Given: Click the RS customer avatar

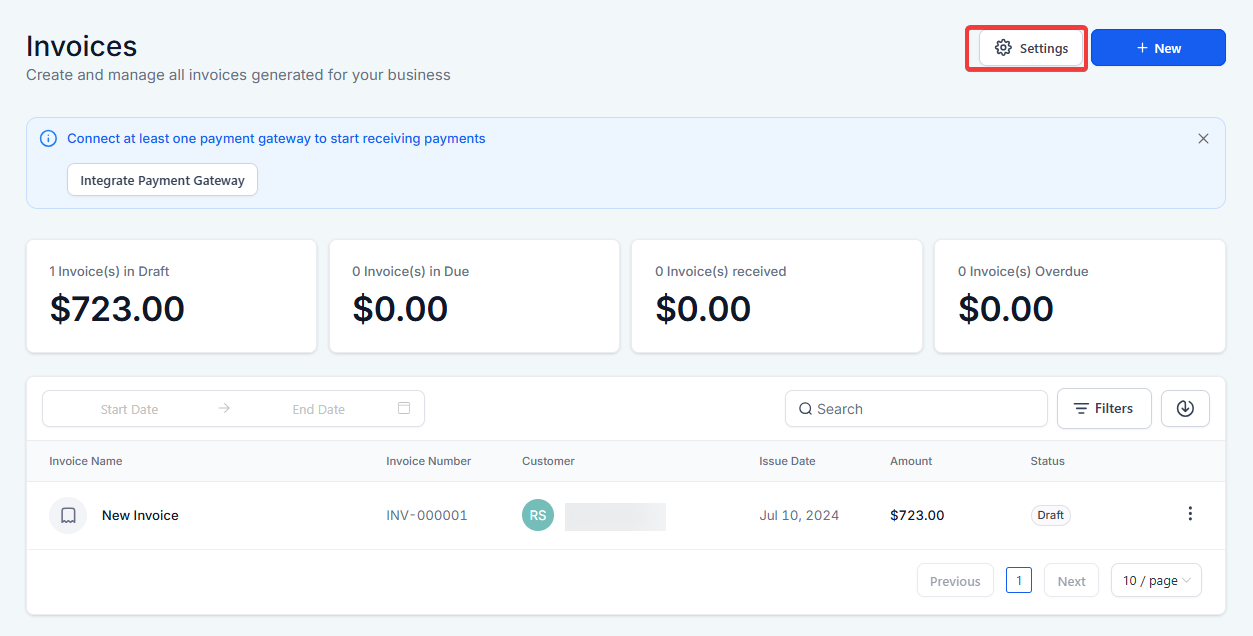Looking at the screenshot, I should pos(538,515).
